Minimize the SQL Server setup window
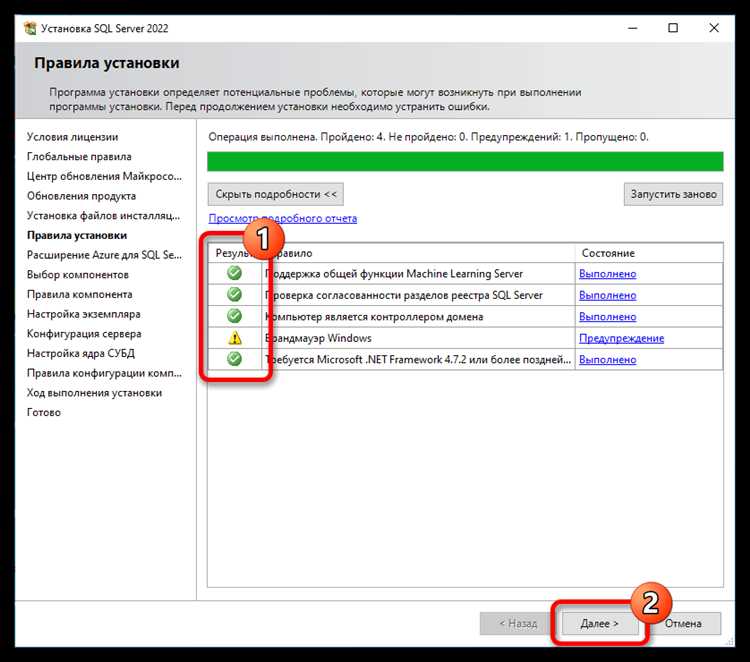 (x=632, y=28)
